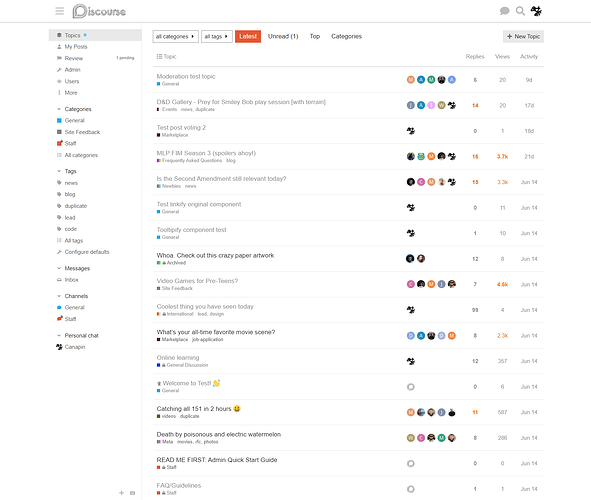591x500 pixels.
Task: Open Whoa. Check out this crazy paper artwork
Action: pyautogui.click(x=215, y=255)
